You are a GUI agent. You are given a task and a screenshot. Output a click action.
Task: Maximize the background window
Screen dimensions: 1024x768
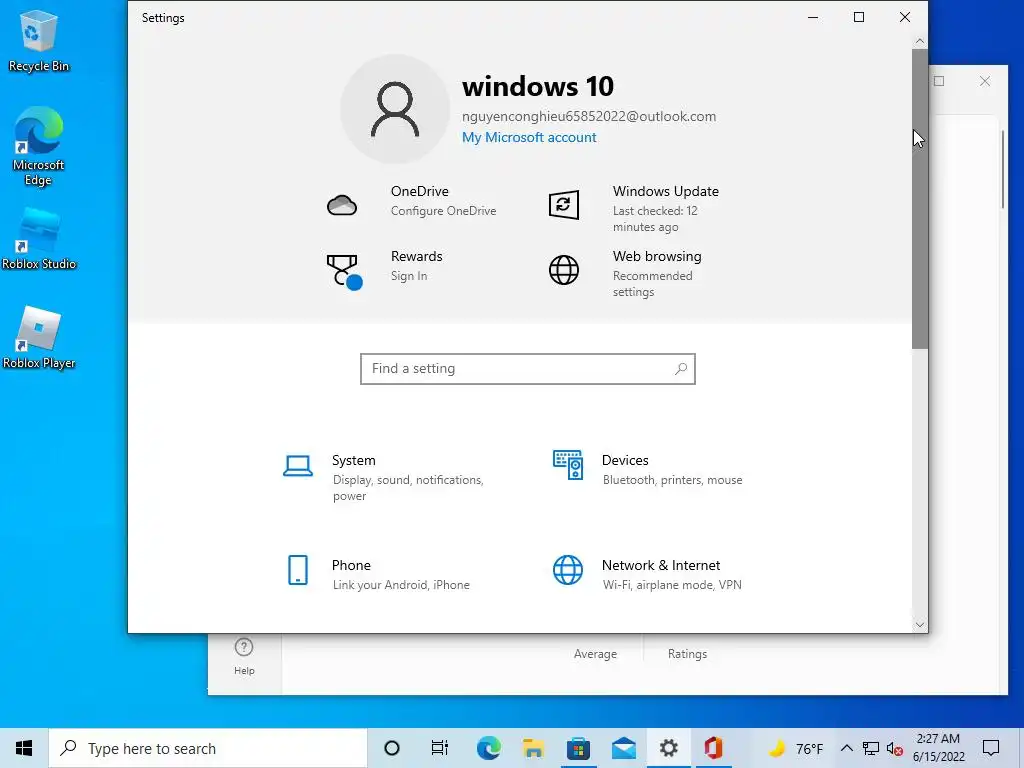click(939, 81)
